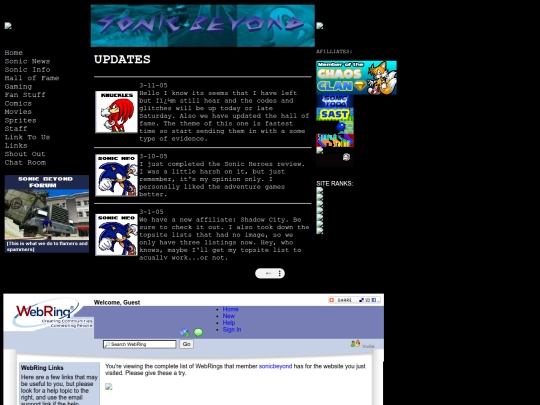
Task: Open the dark affiliate button with small face
Action: point(335,160)
